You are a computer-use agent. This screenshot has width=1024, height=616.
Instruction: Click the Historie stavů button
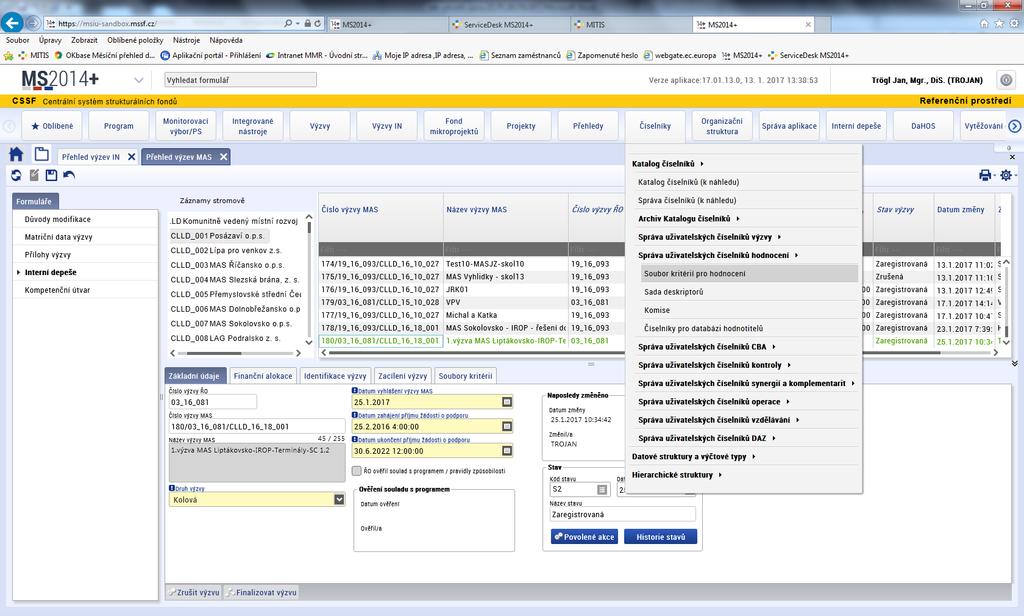click(x=660, y=536)
